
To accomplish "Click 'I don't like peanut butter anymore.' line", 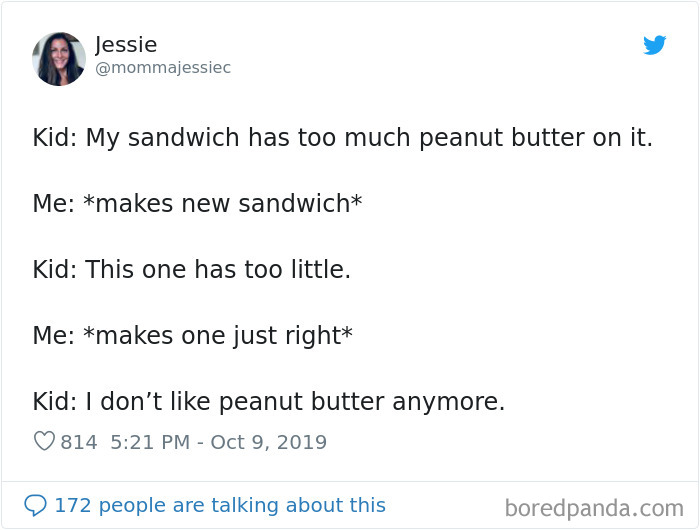I will coord(295,402).
